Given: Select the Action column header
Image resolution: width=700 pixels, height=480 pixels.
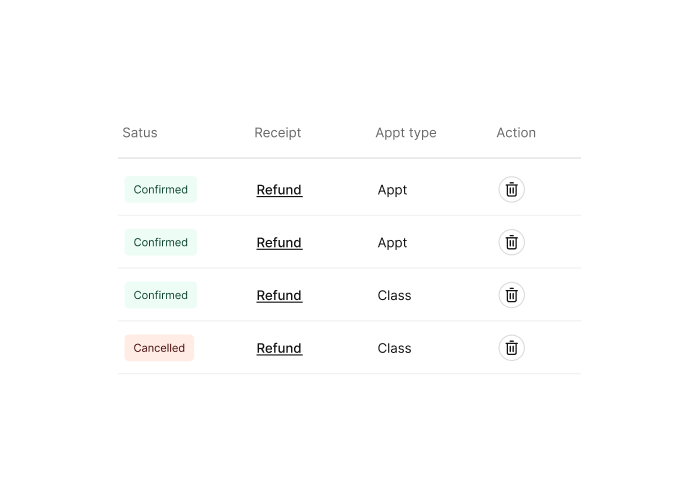Looking at the screenshot, I should [516, 133].
